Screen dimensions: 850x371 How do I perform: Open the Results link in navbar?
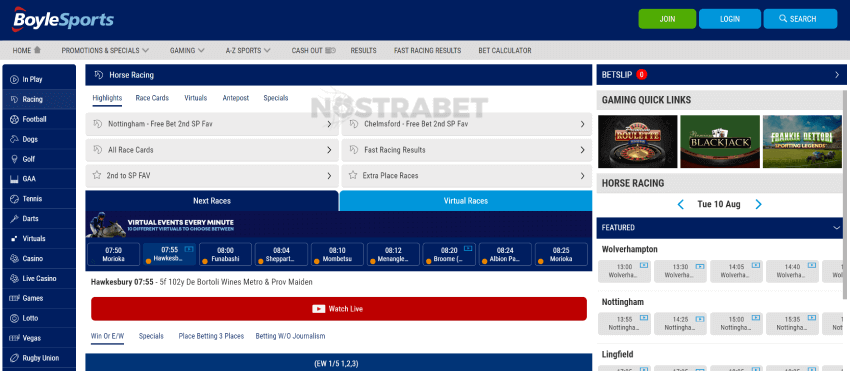click(x=363, y=50)
